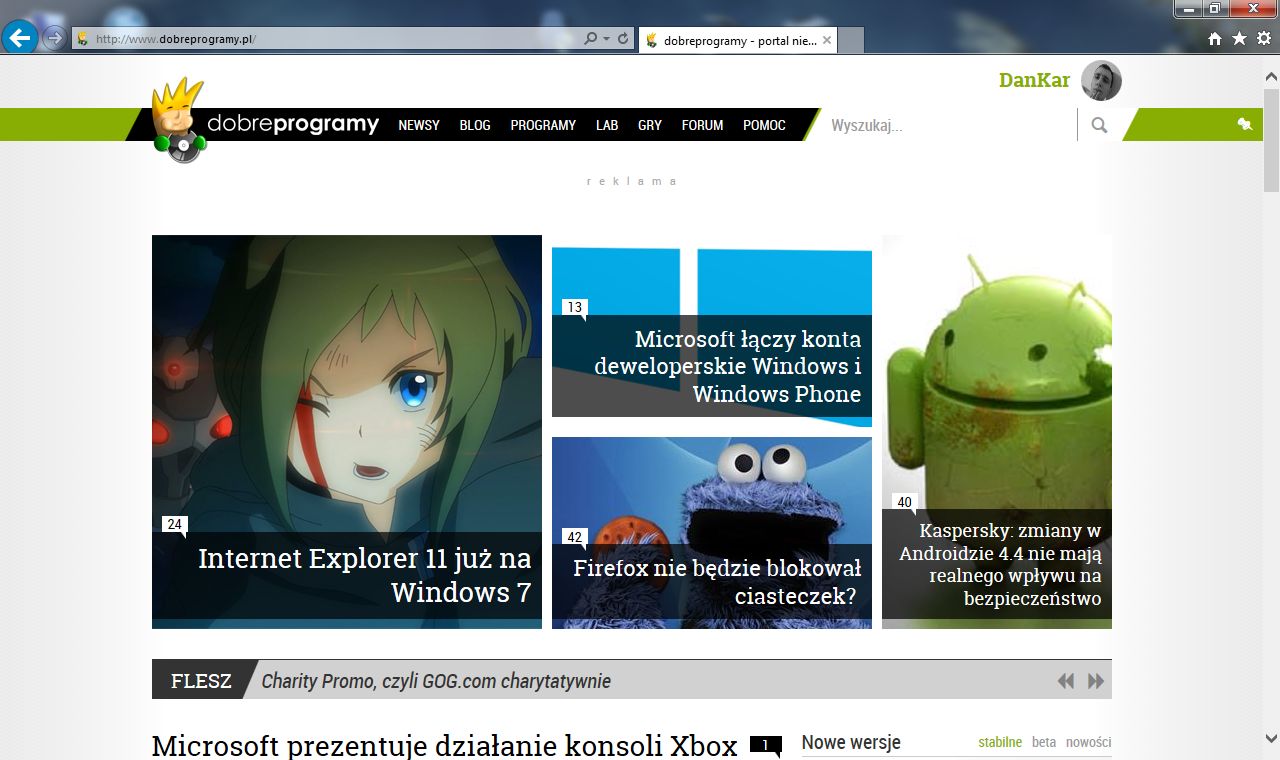
Task: Open the 40 comments bubble
Action: pos(904,503)
